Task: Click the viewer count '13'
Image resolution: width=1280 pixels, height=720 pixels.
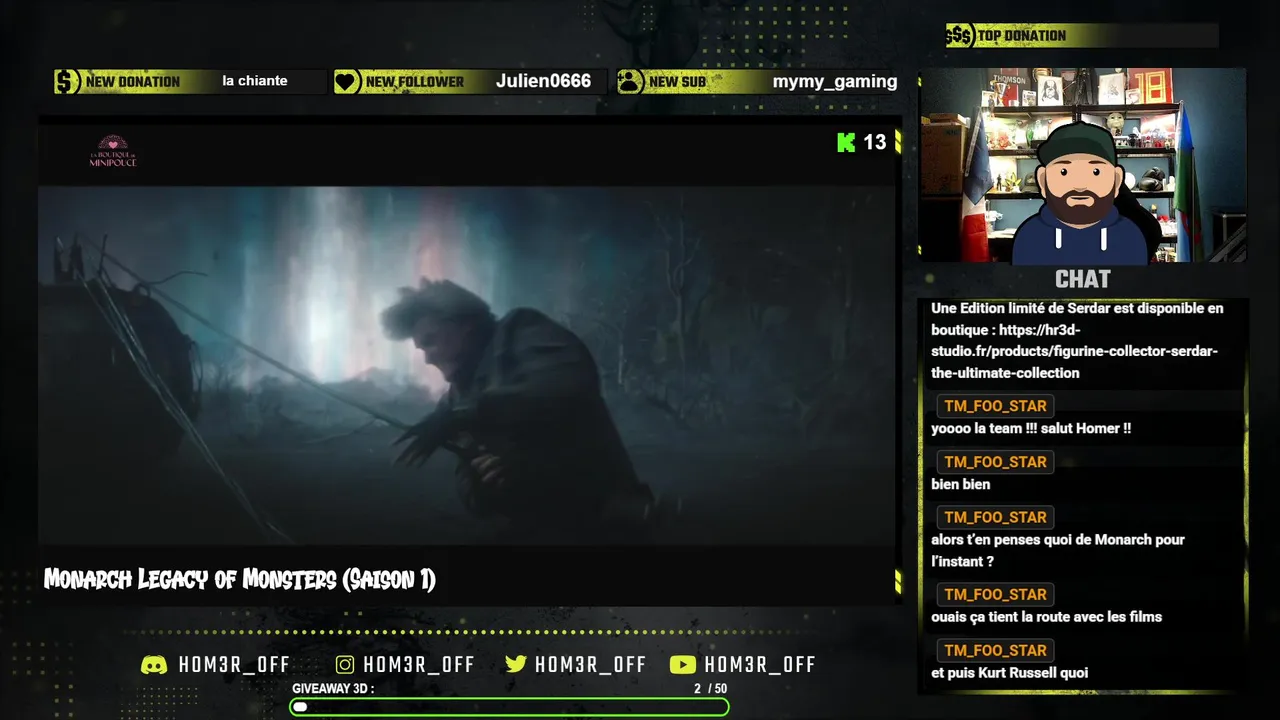Action: click(x=875, y=142)
